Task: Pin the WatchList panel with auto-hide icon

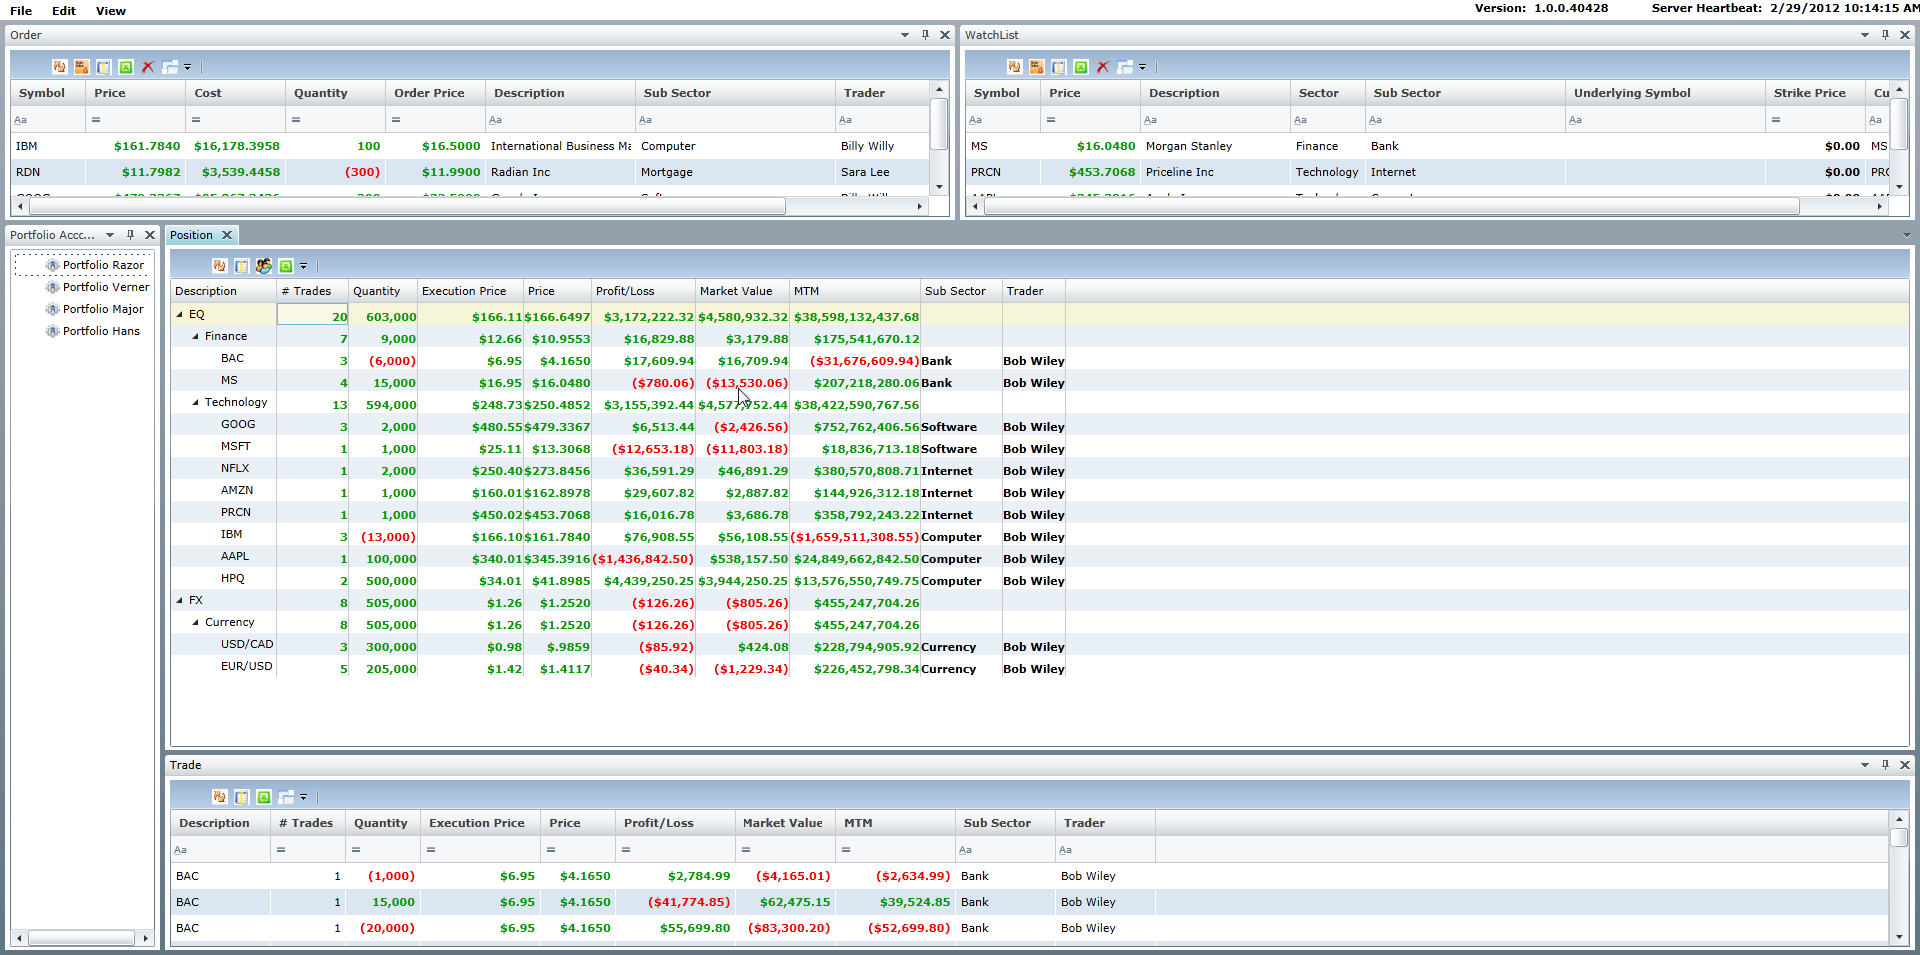Action: [1885, 35]
